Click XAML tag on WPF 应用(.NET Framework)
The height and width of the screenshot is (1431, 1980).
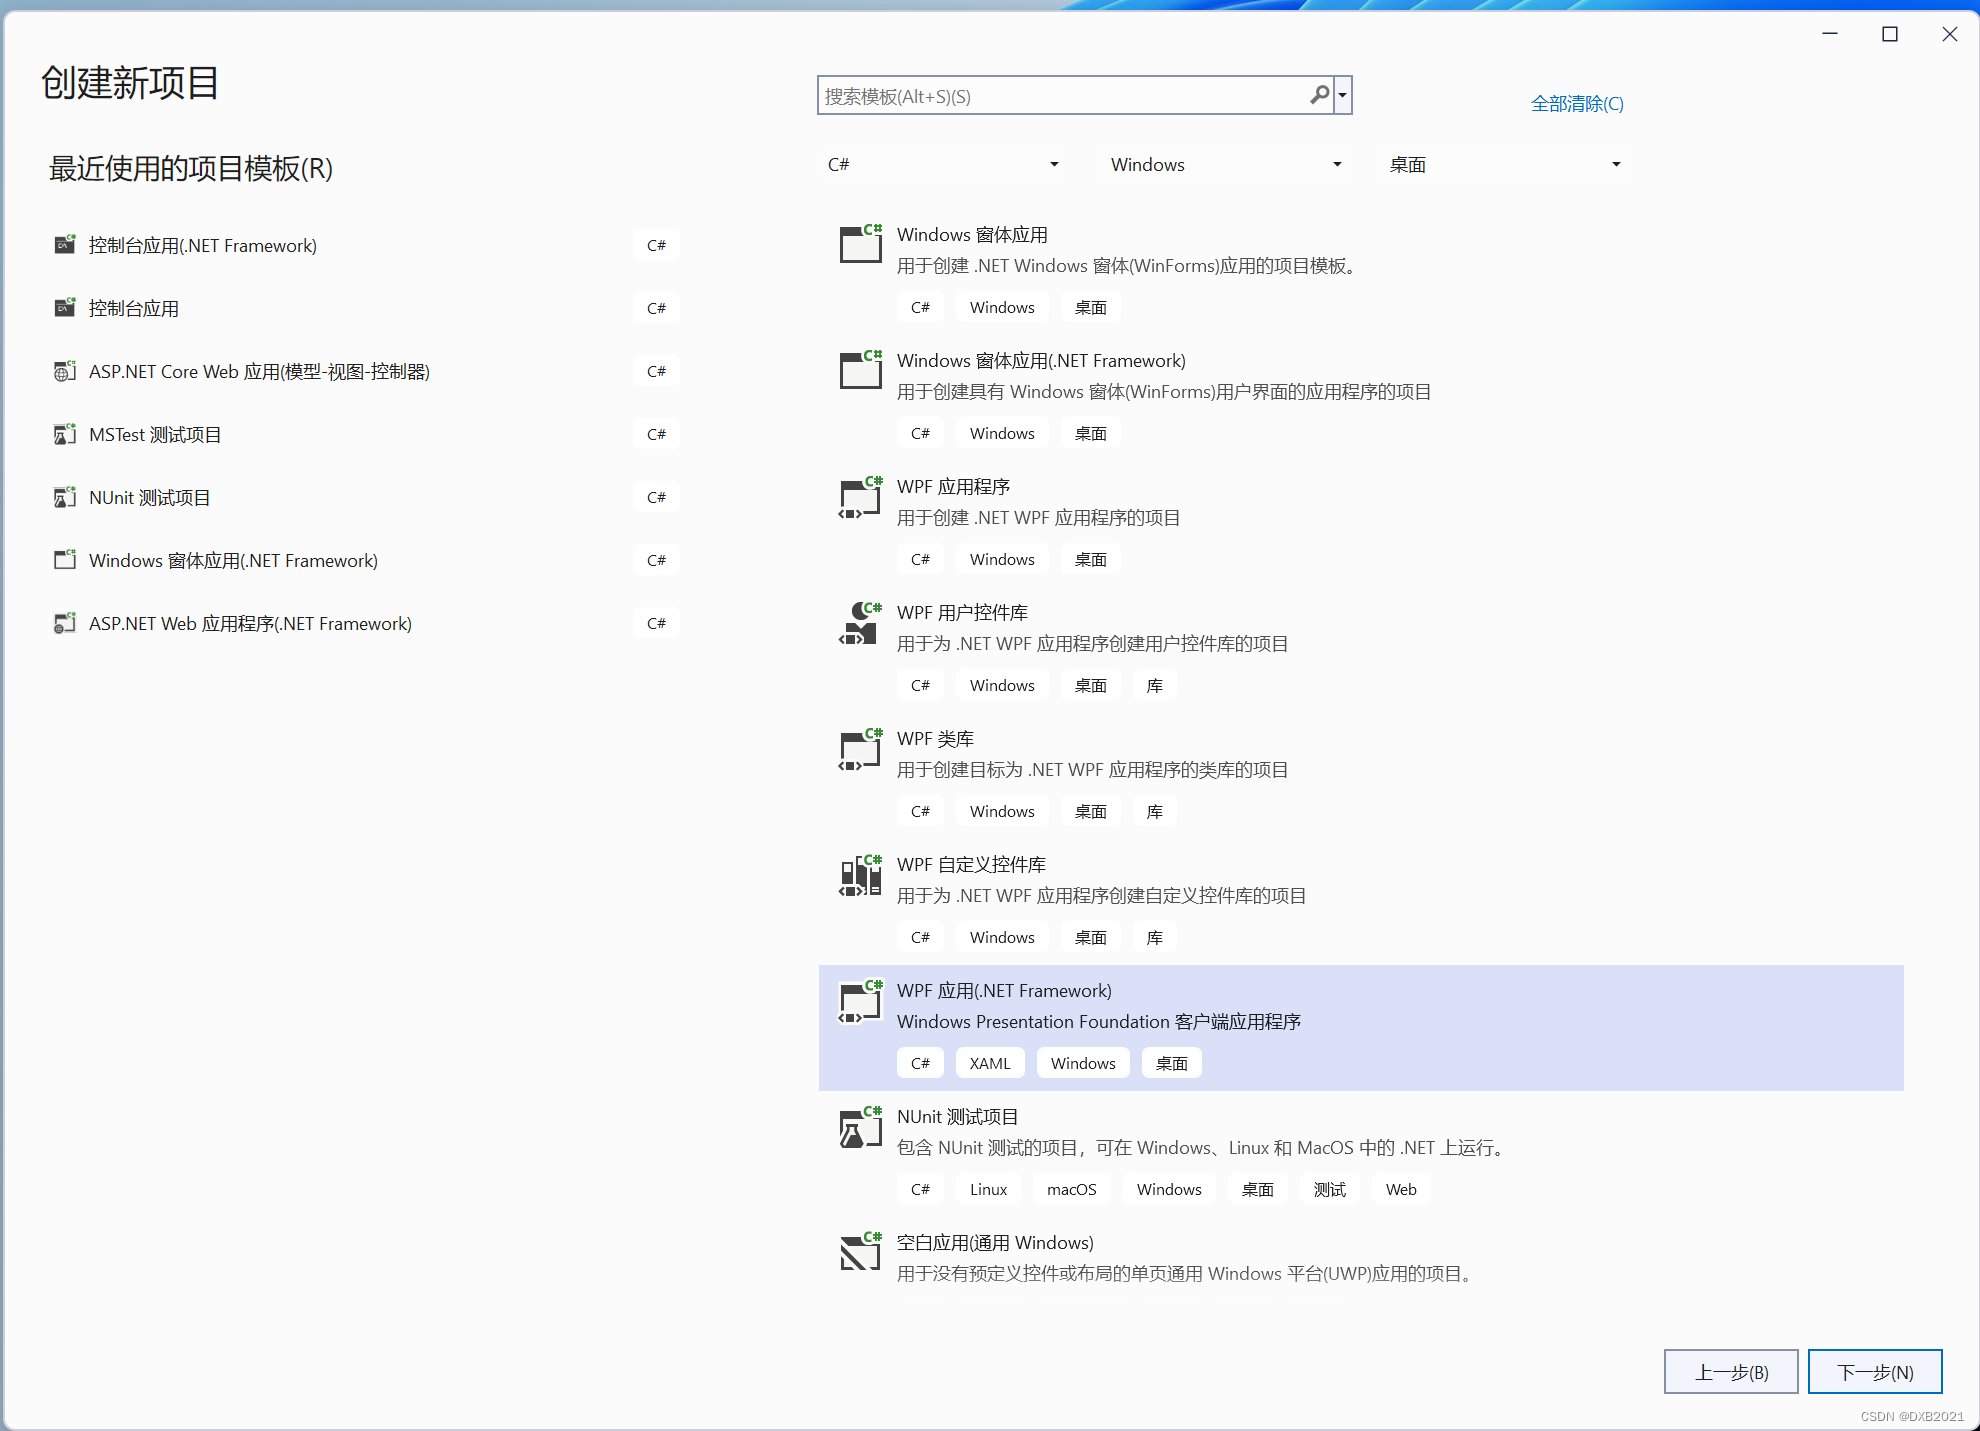pos(990,1063)
